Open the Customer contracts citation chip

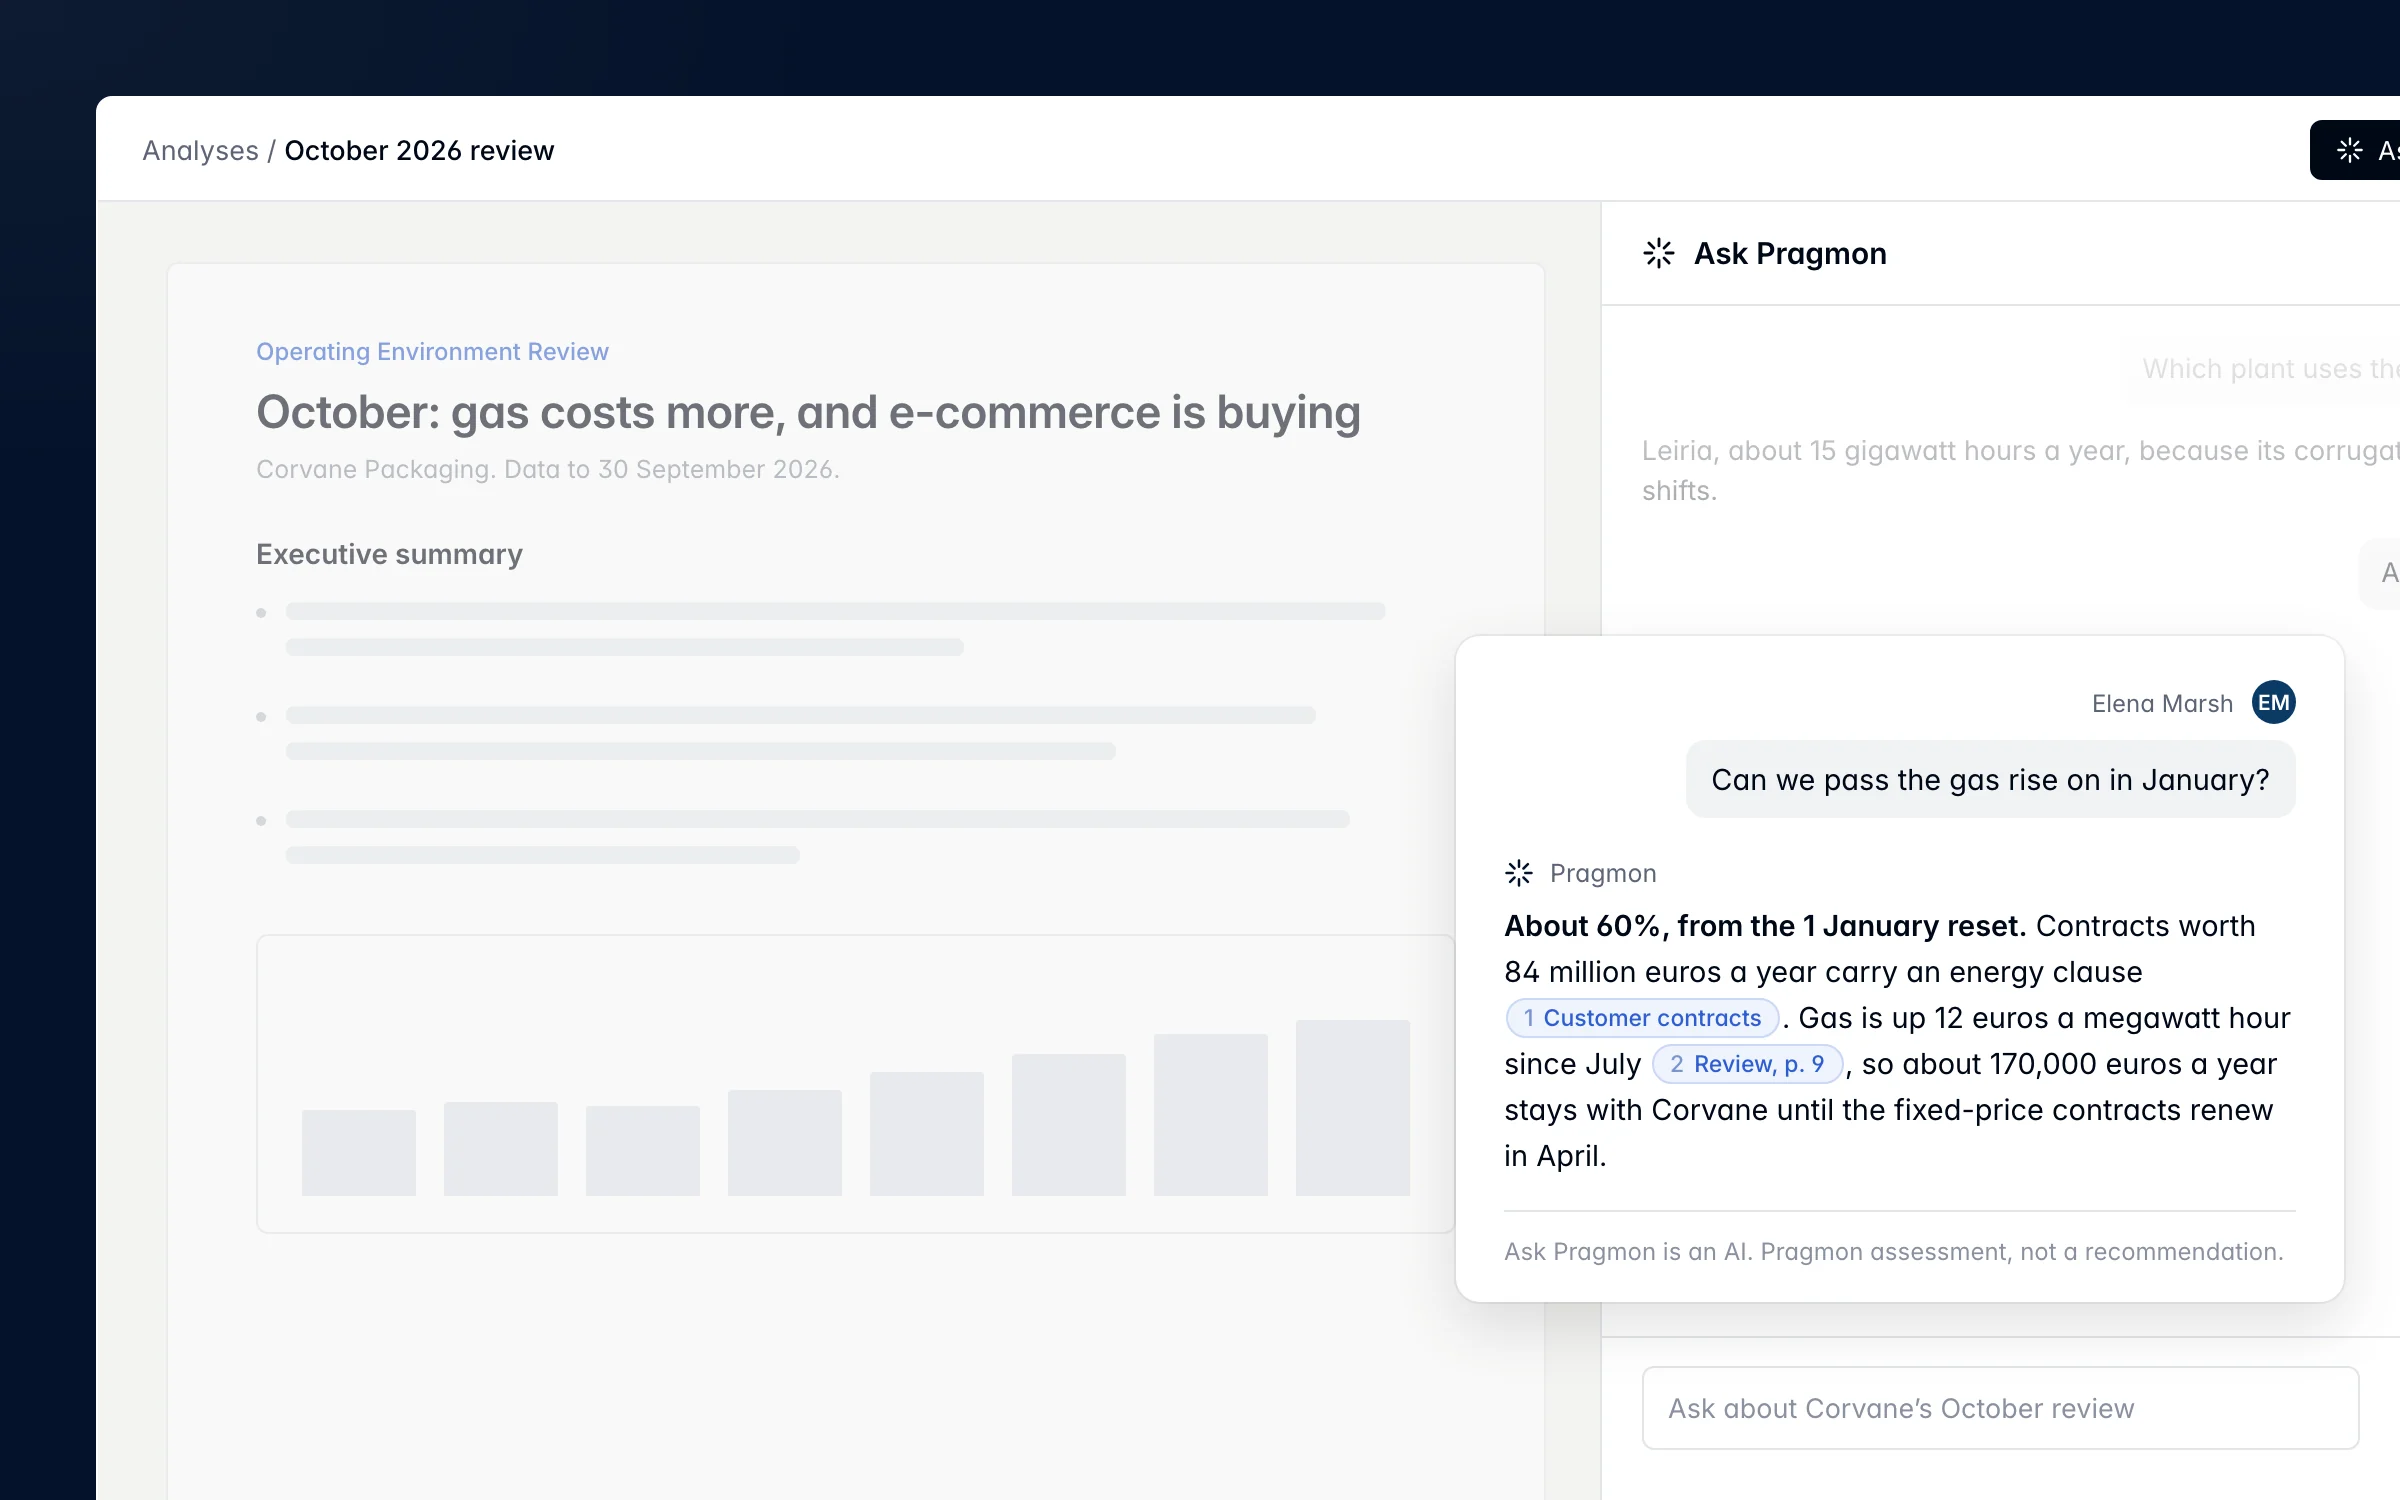[x=1642, y=1018]
